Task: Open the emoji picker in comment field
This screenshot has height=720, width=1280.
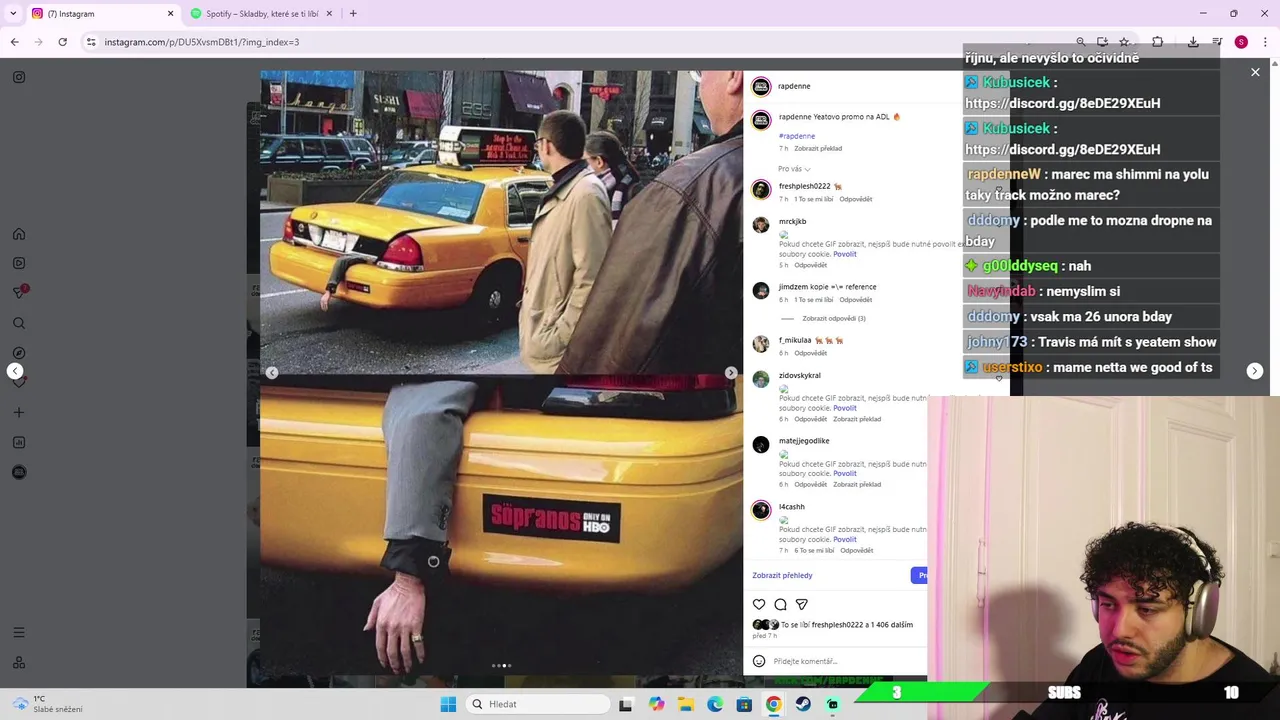Action: 759,661
